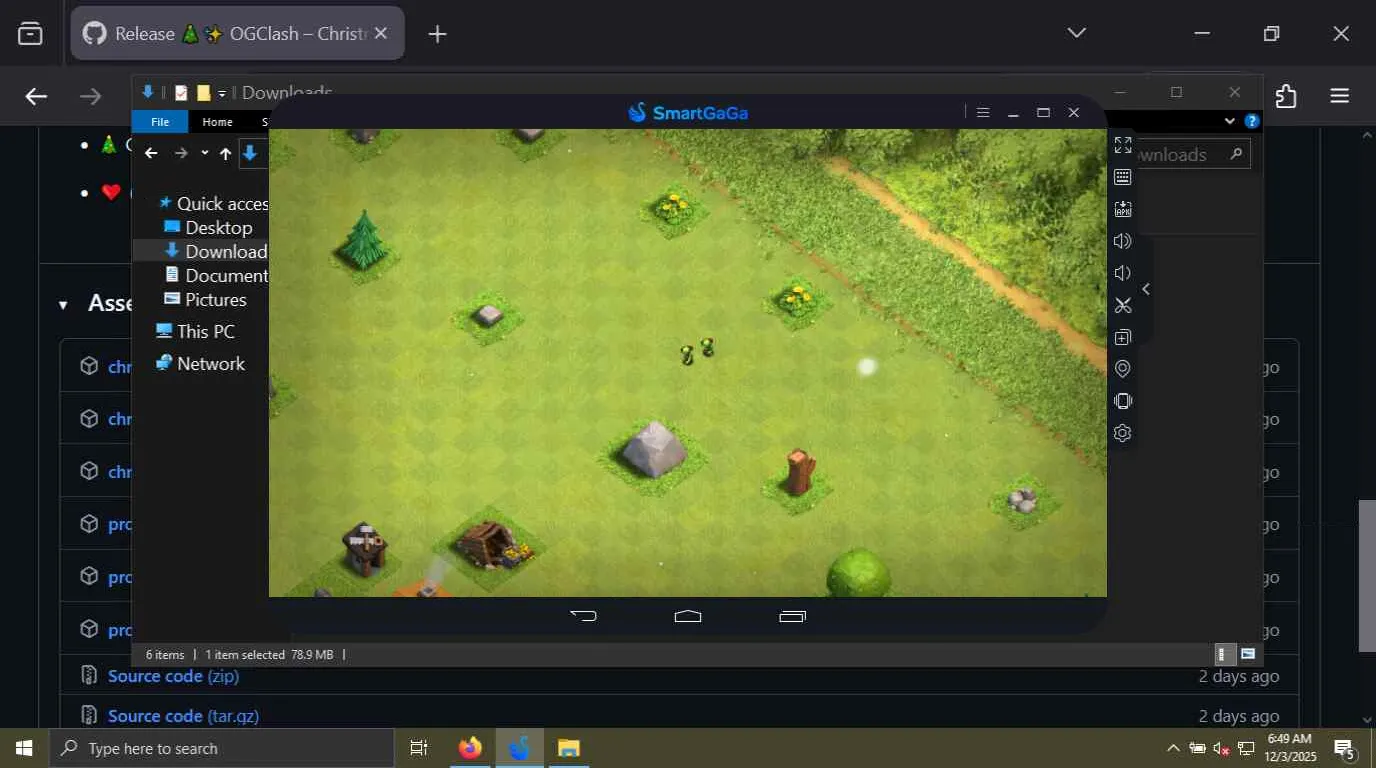Viewport: 1376px width, 768px height.
Task: Click the muted volume icon in system tray
Action: [x=1221, y=748]
